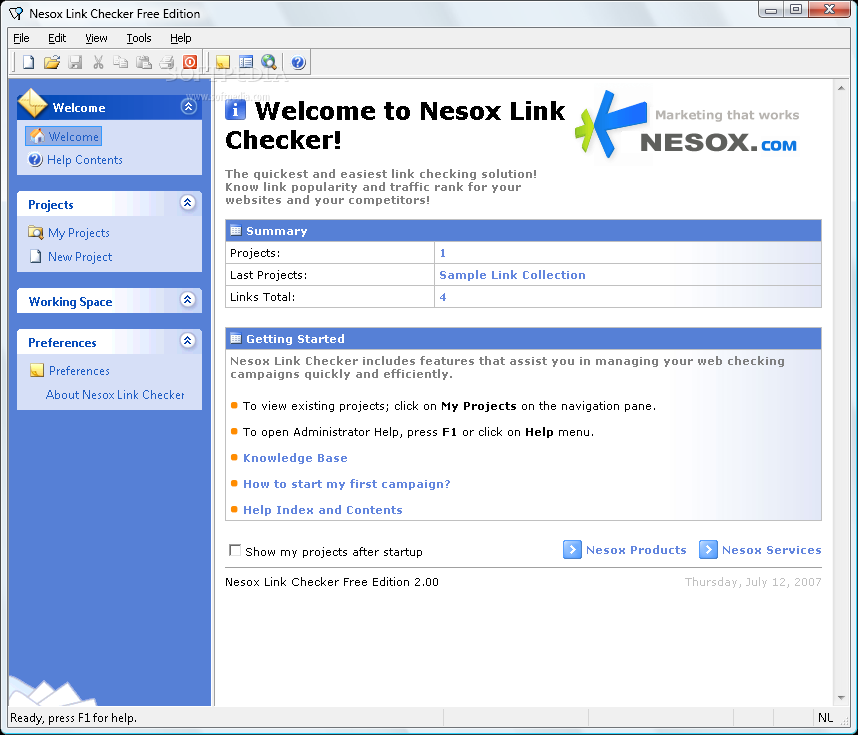858x735 pixels.
Task: Click the date Thursday, July 12, 2007
Action: pyautogui.click(x=753, y=582)
